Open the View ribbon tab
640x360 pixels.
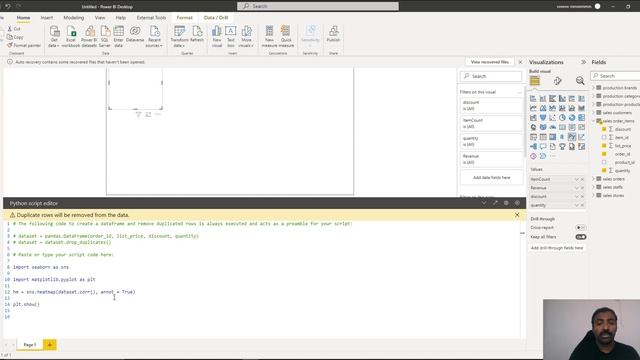click(100, 18)
